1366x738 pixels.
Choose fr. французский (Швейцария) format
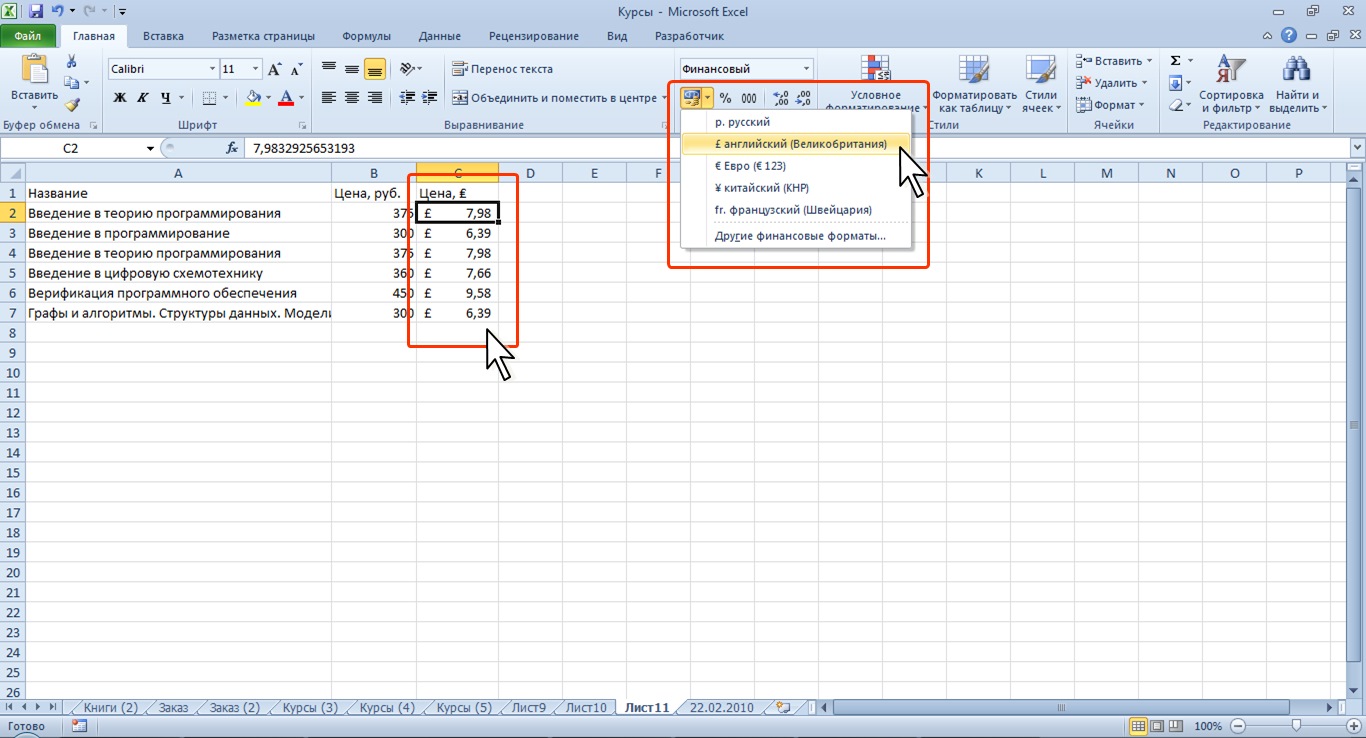[797, 210]
